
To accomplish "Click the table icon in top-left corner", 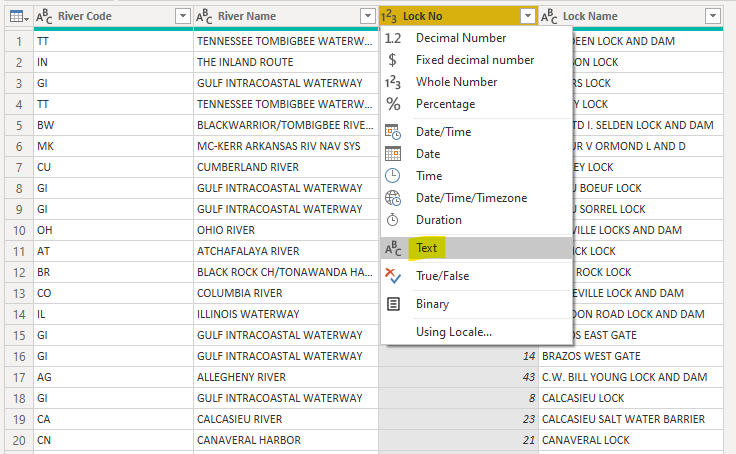I will tap(16, 16).
